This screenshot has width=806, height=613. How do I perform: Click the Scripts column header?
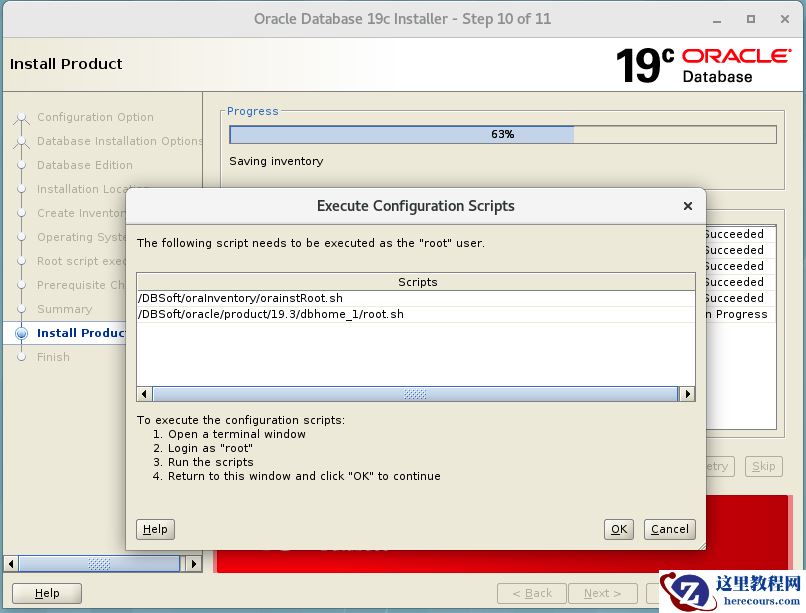pos(416,282)
